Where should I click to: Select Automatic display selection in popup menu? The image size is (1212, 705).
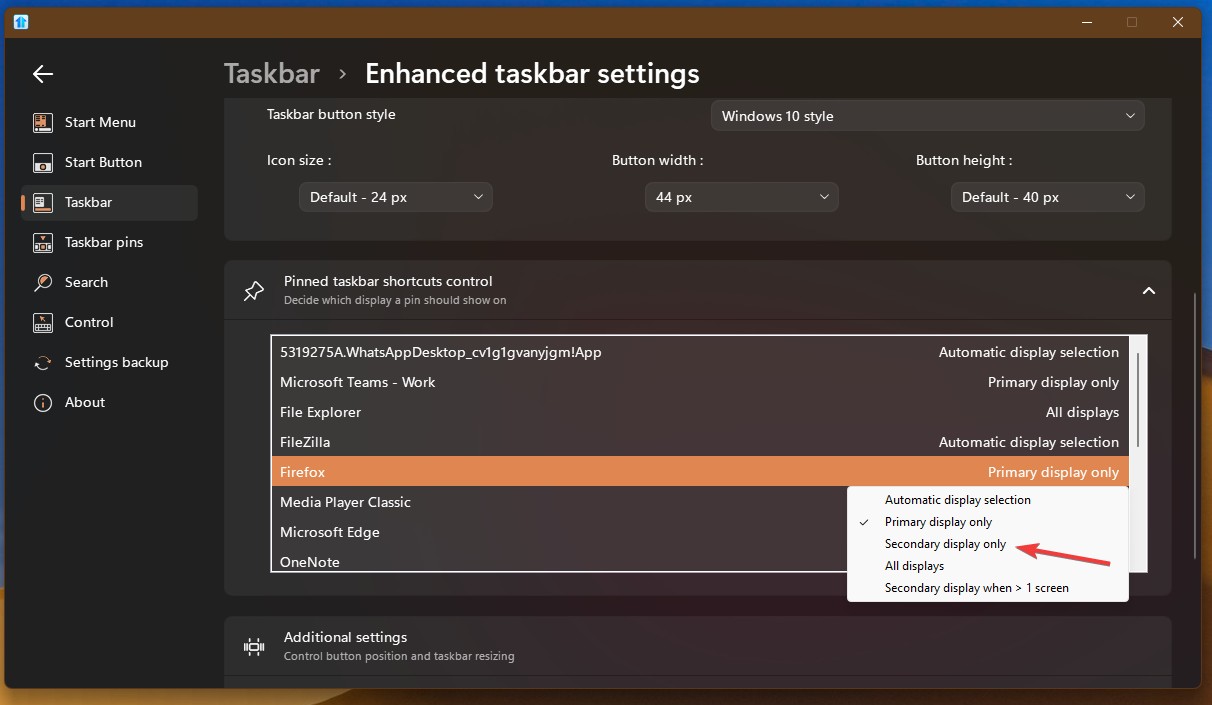tap(957, 499)
